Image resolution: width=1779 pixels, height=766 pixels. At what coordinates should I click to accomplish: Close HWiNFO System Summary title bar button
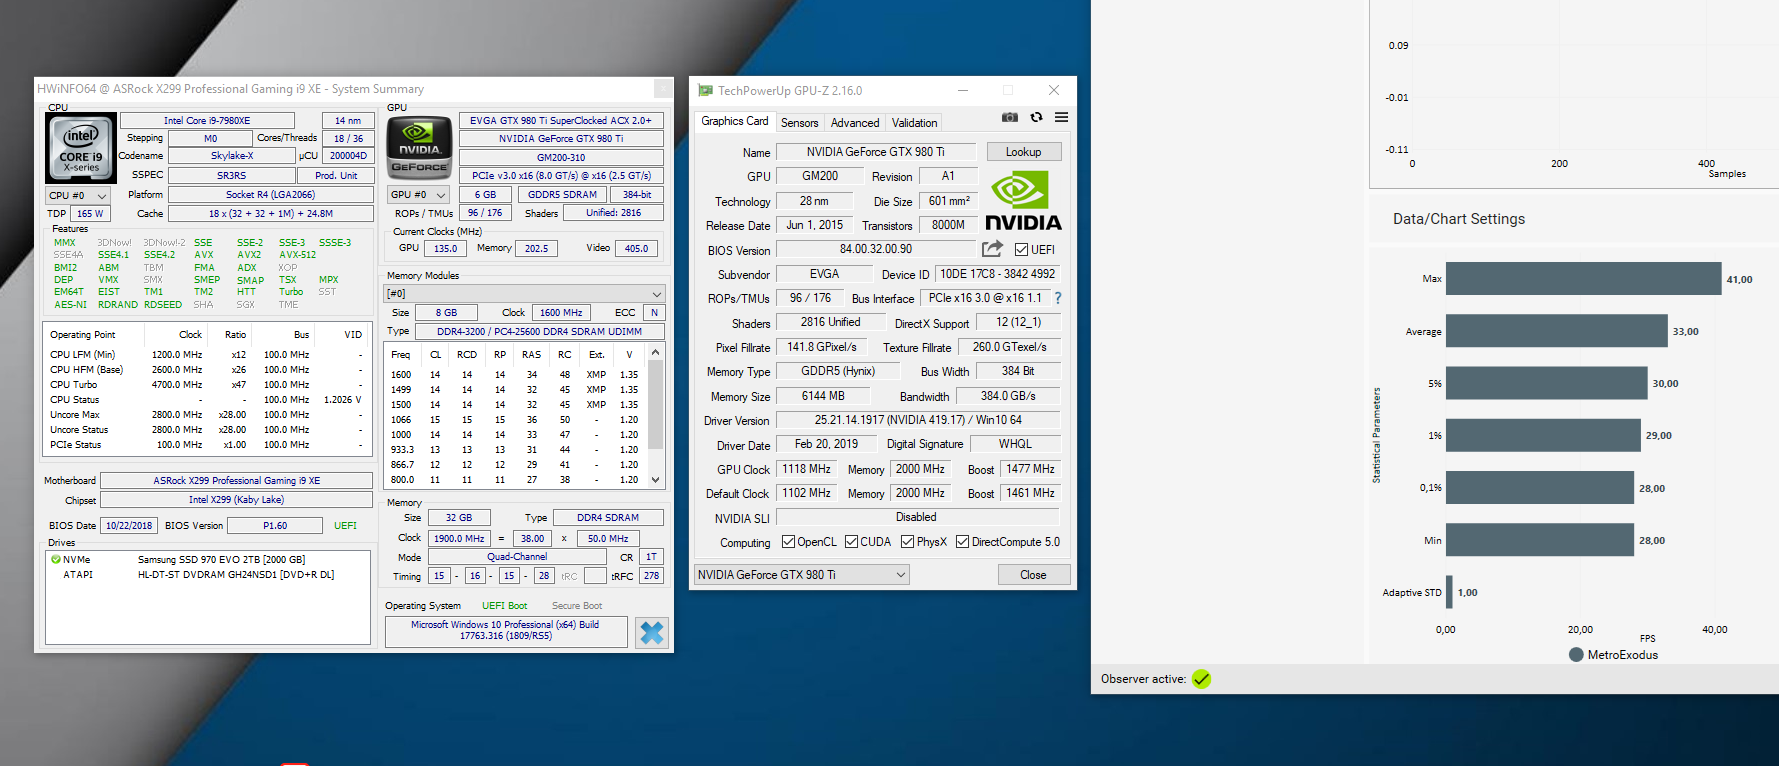click(x=663, y=89)
